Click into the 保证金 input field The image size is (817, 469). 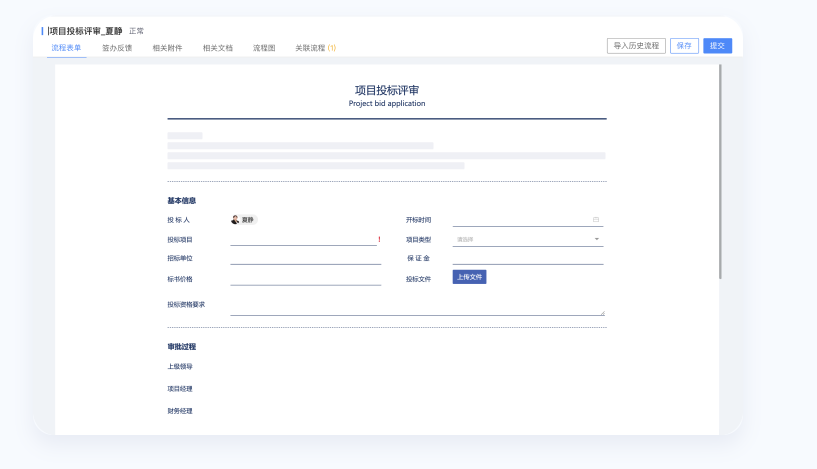click(x=527, y=258)
